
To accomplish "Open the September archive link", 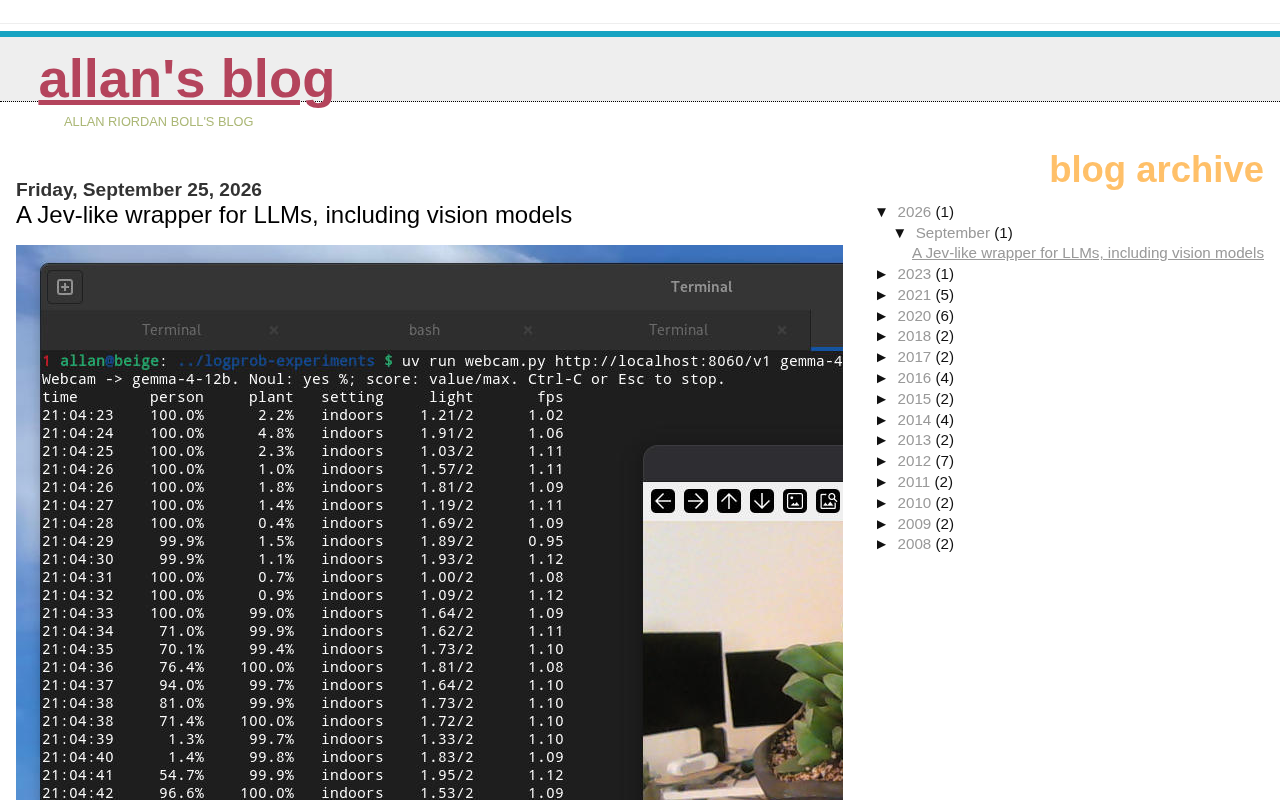I will [953, 233].
